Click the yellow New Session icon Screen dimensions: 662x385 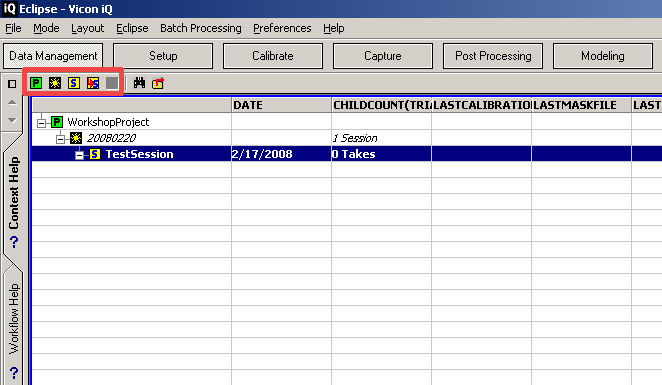pyautogui.click(x=74, y=83)
